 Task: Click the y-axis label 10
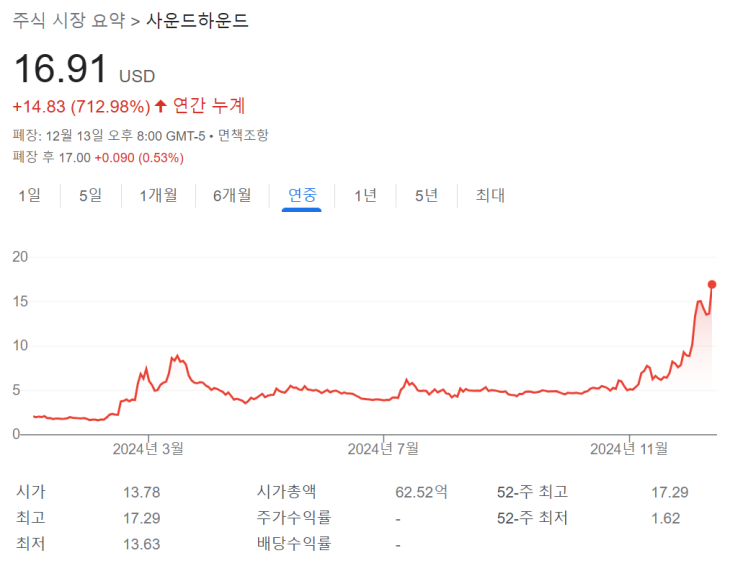pyautogui.click(x=20, y=346)
